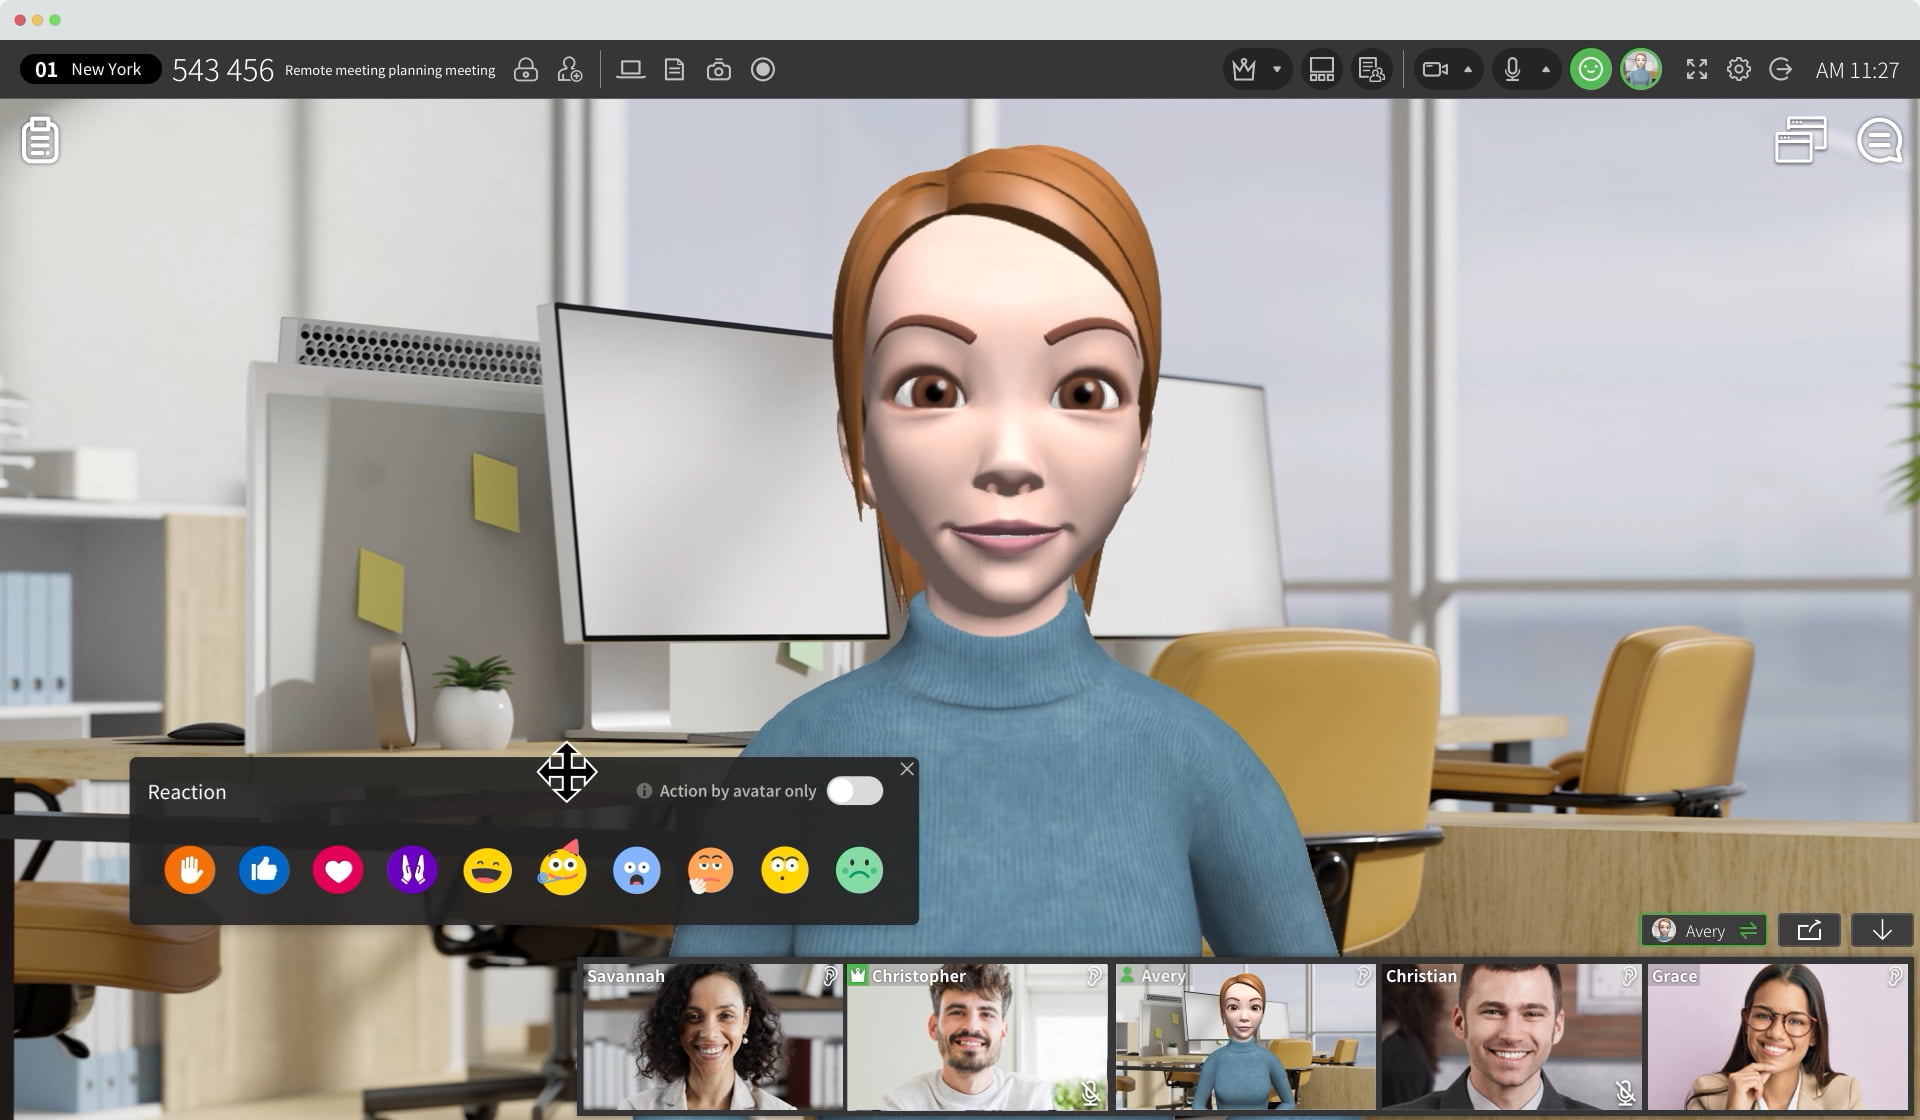This screenshot has height=1120, width=1920.
Task: Start recording the meeting
Action: pyautogui.click(x=763, y=69)
